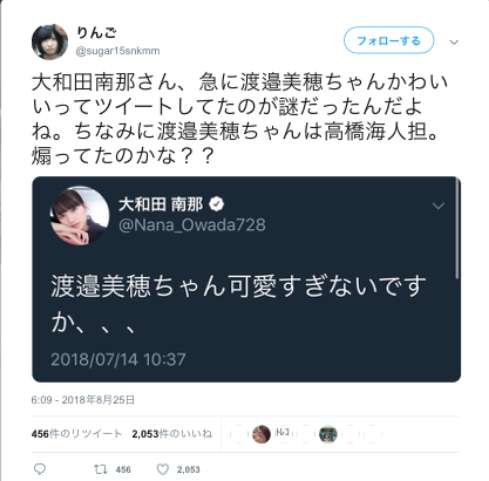Image resolution: width=489 pixels, height=481 pixels.
Task: Open the quoted screenshot image of 渡邉美穂ちゃん tweet
Action: 246,279
